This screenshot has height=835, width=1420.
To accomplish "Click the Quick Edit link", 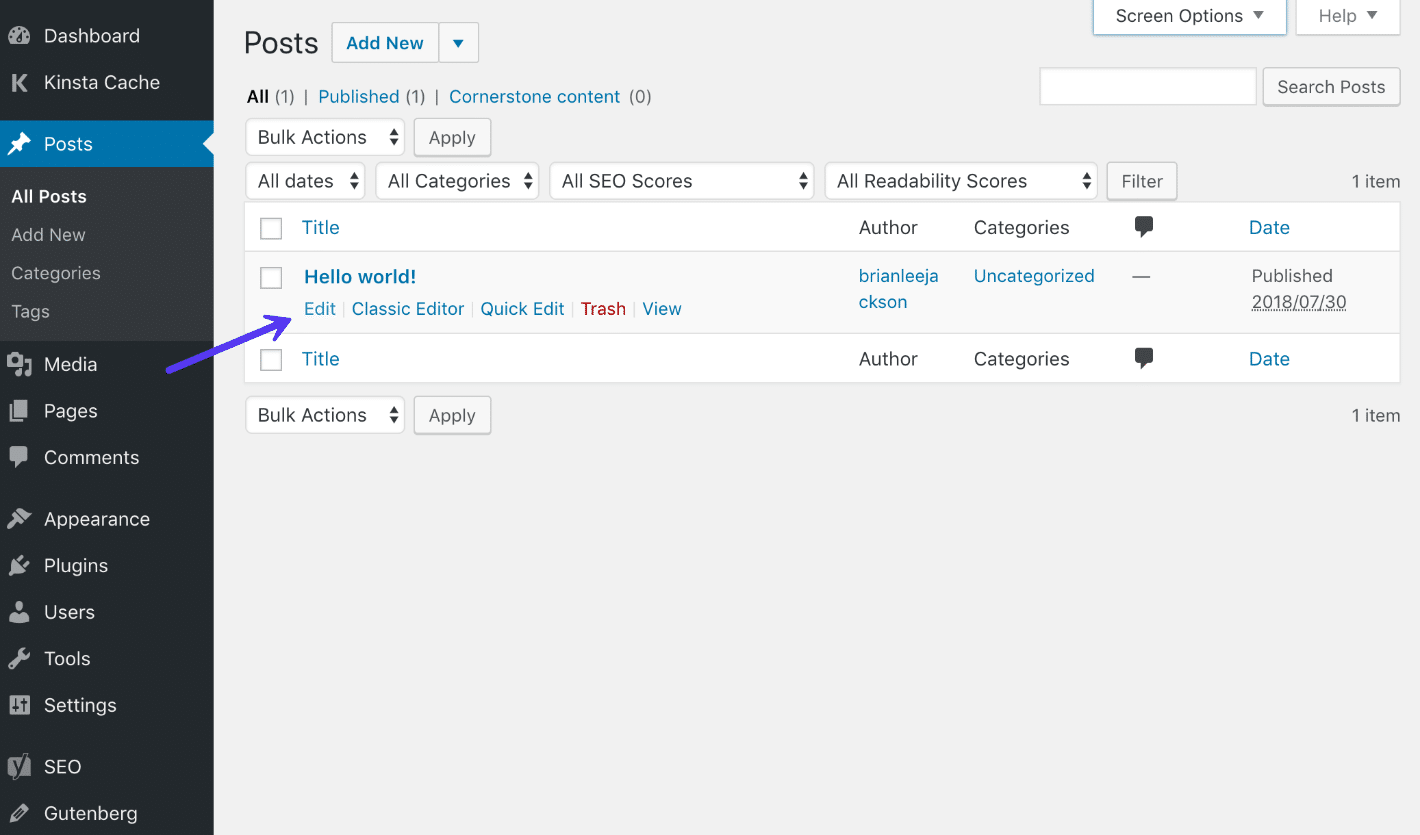I will pyautogui.click(x=522, y=309).
